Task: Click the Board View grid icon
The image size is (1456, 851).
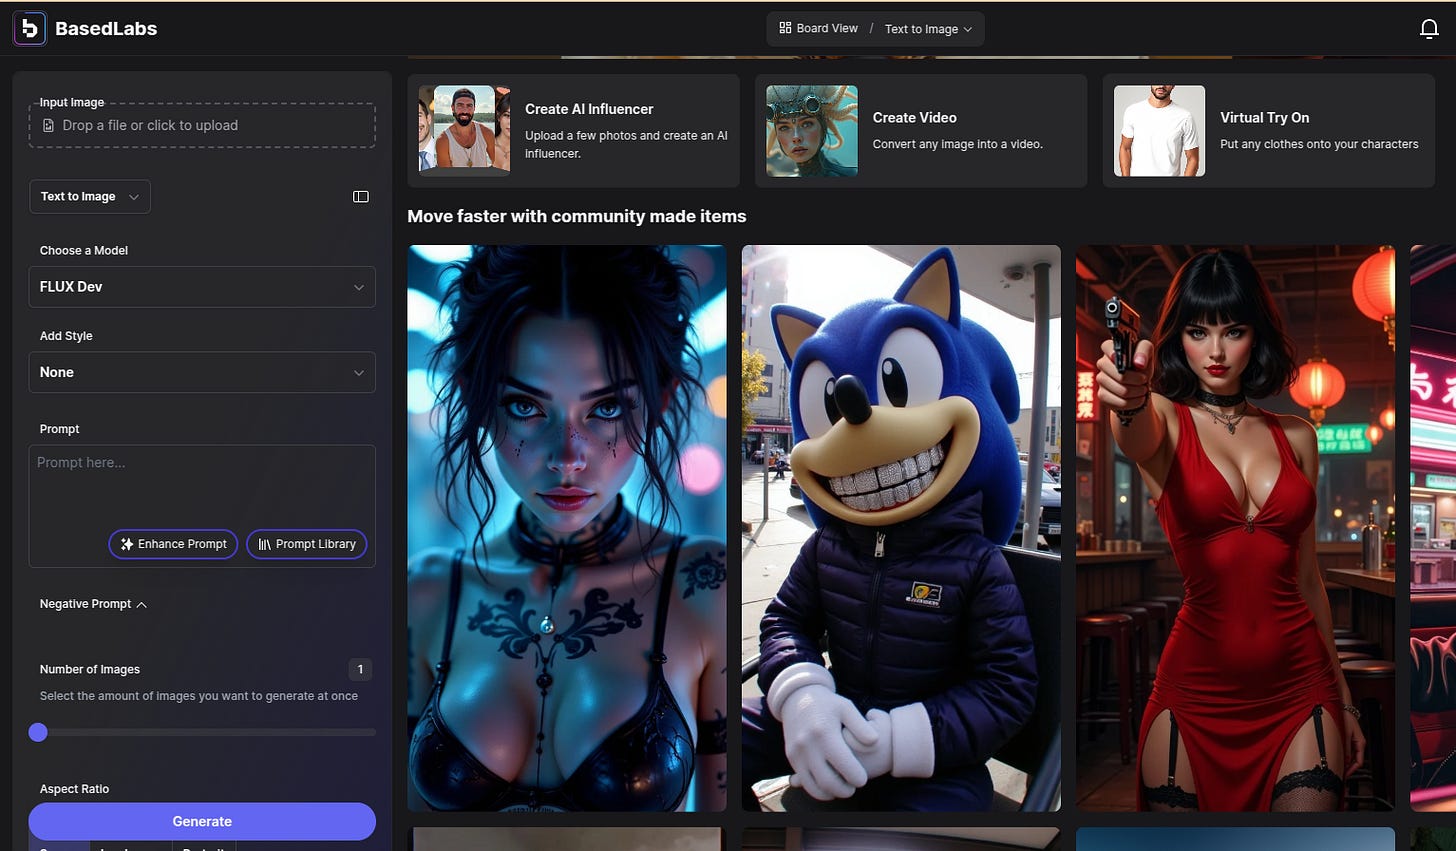Action: [x=785, y=28]
